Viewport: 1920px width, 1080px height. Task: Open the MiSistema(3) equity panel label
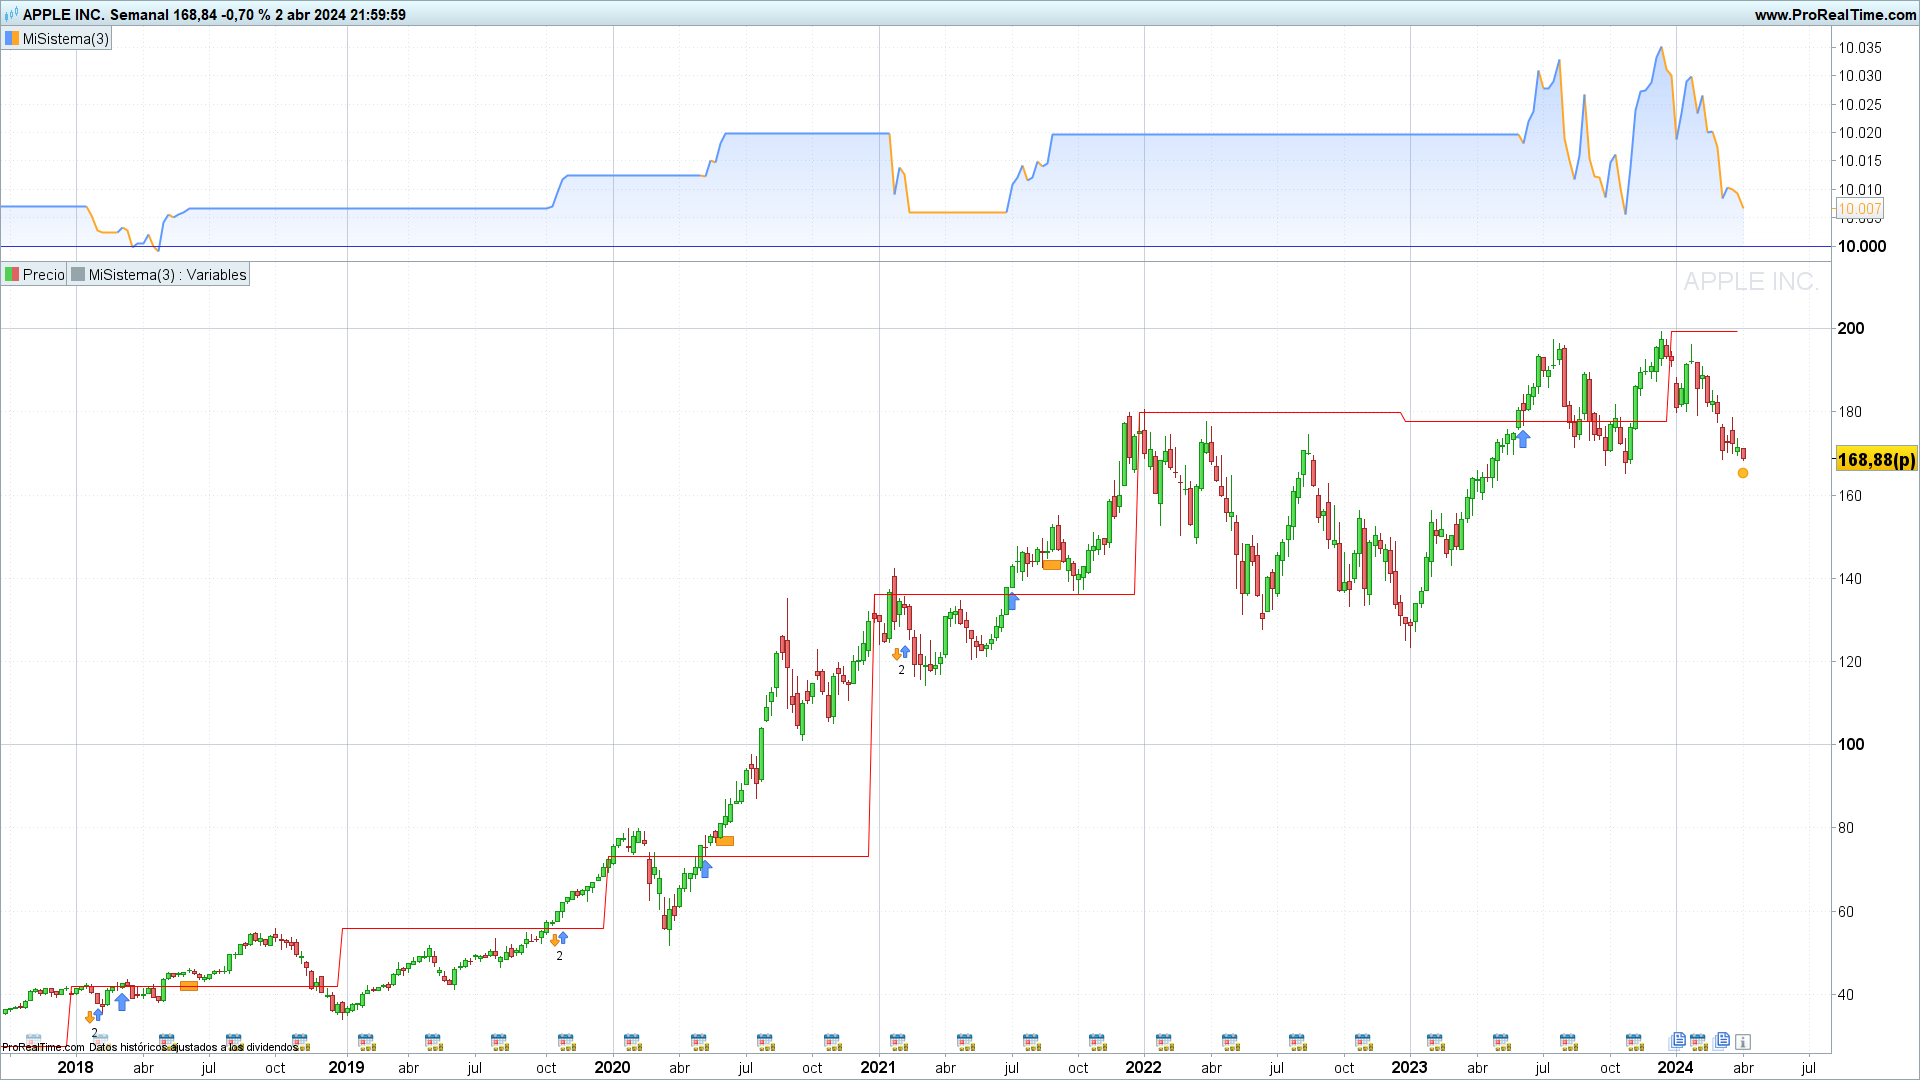(66, 39)
